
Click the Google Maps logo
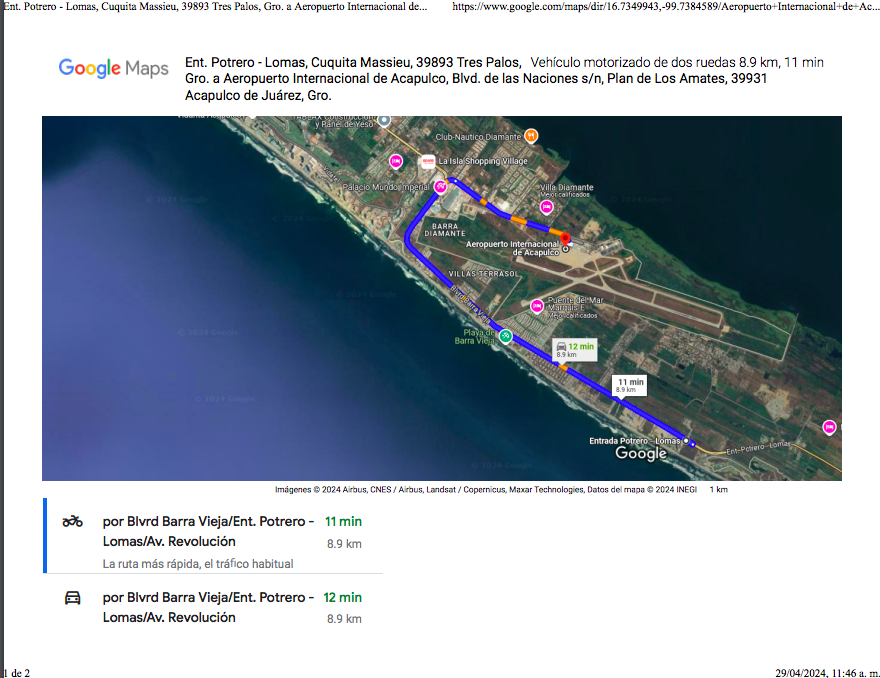[x=113, y=68]
